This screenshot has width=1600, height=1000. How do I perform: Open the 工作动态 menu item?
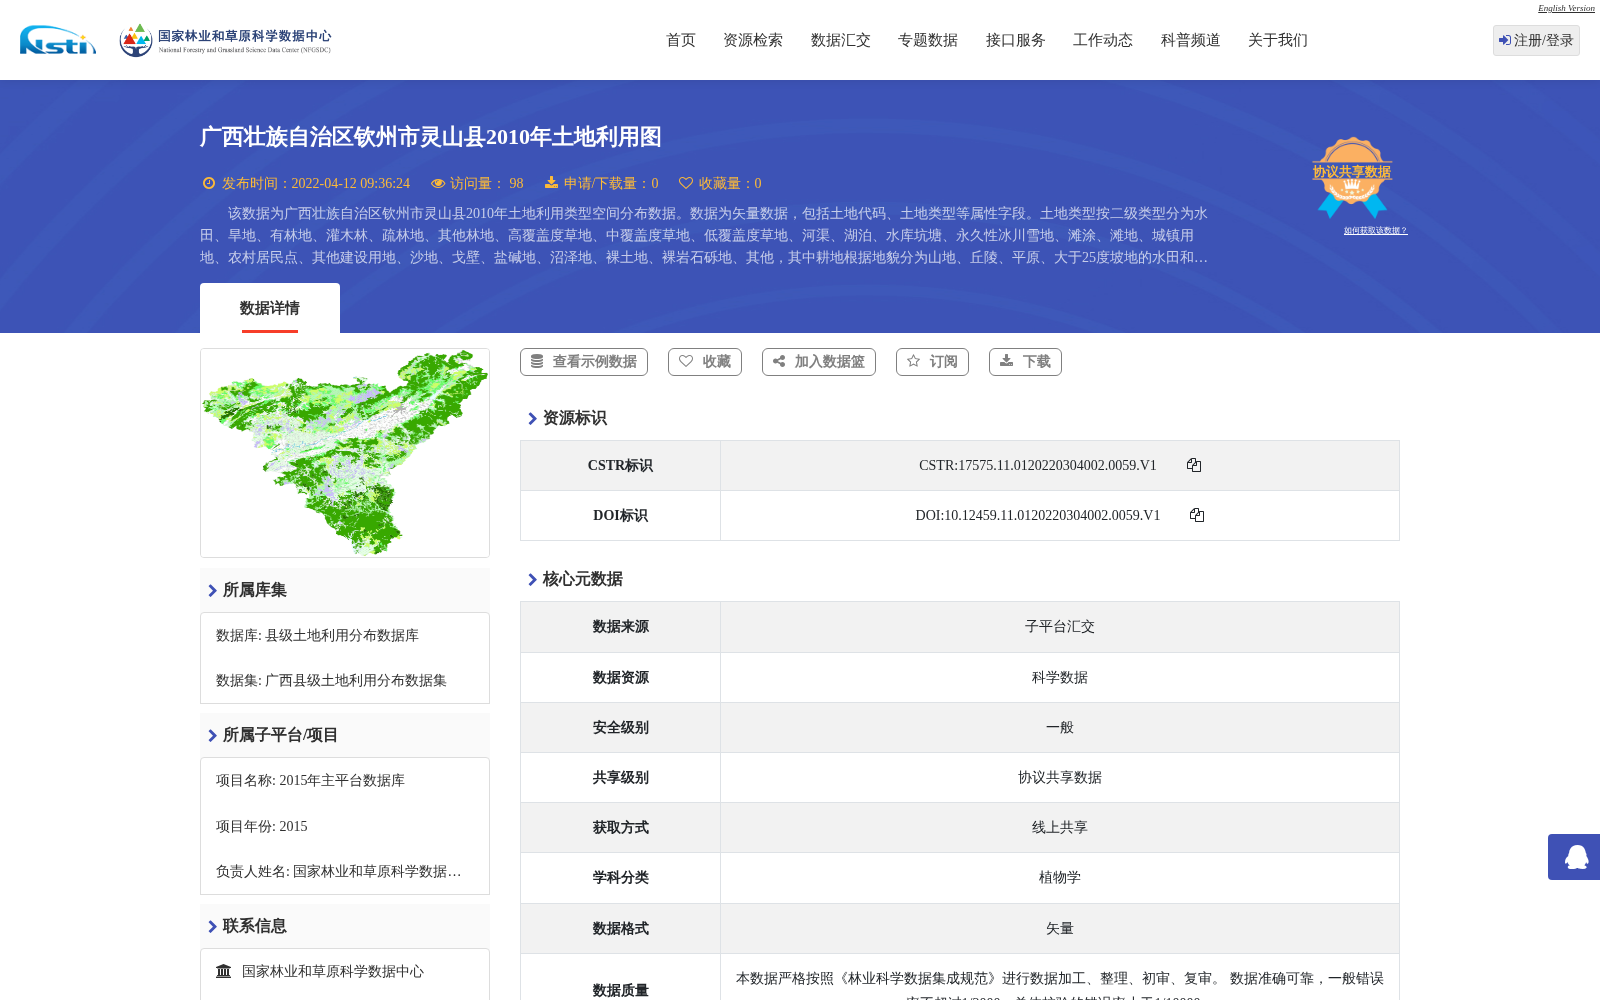point(1103,40)
